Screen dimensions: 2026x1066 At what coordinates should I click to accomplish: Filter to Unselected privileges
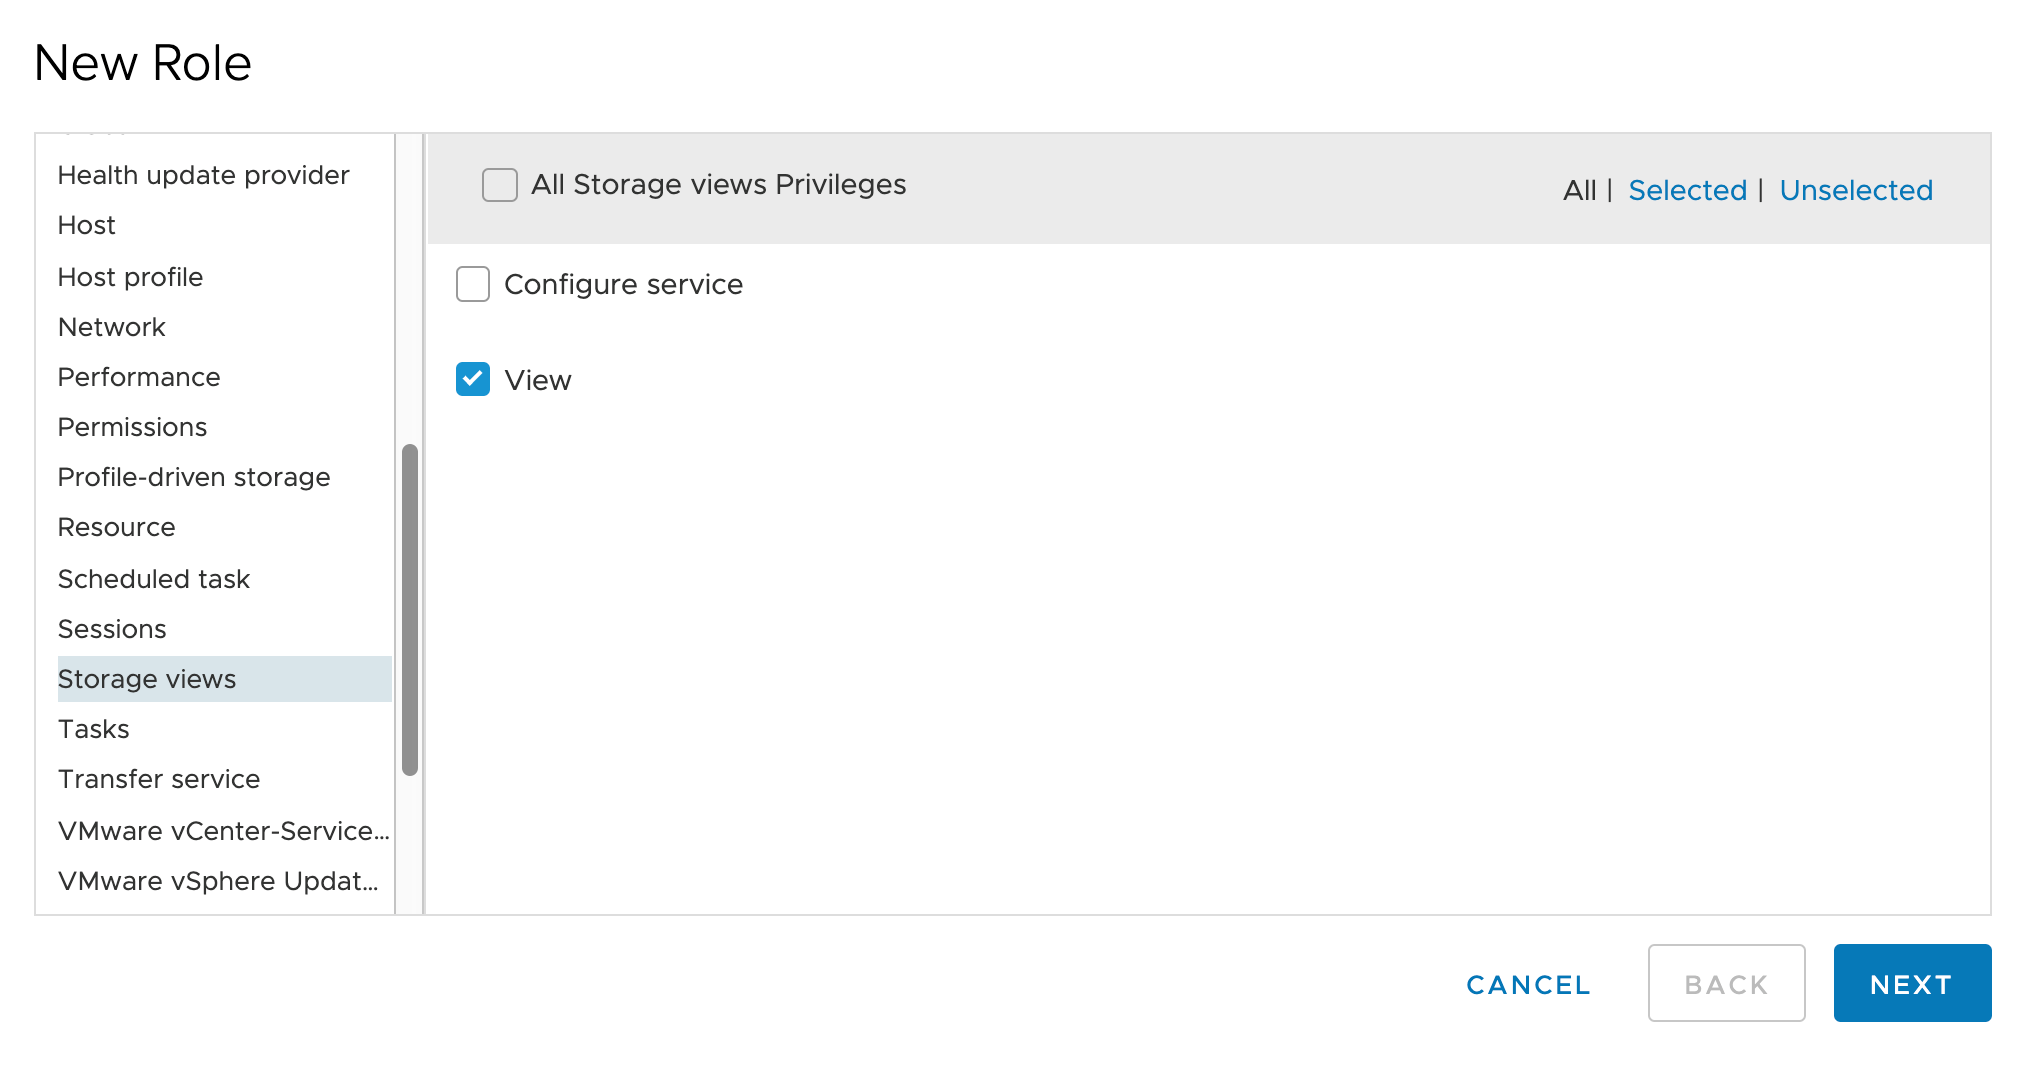pos(1855,190)
